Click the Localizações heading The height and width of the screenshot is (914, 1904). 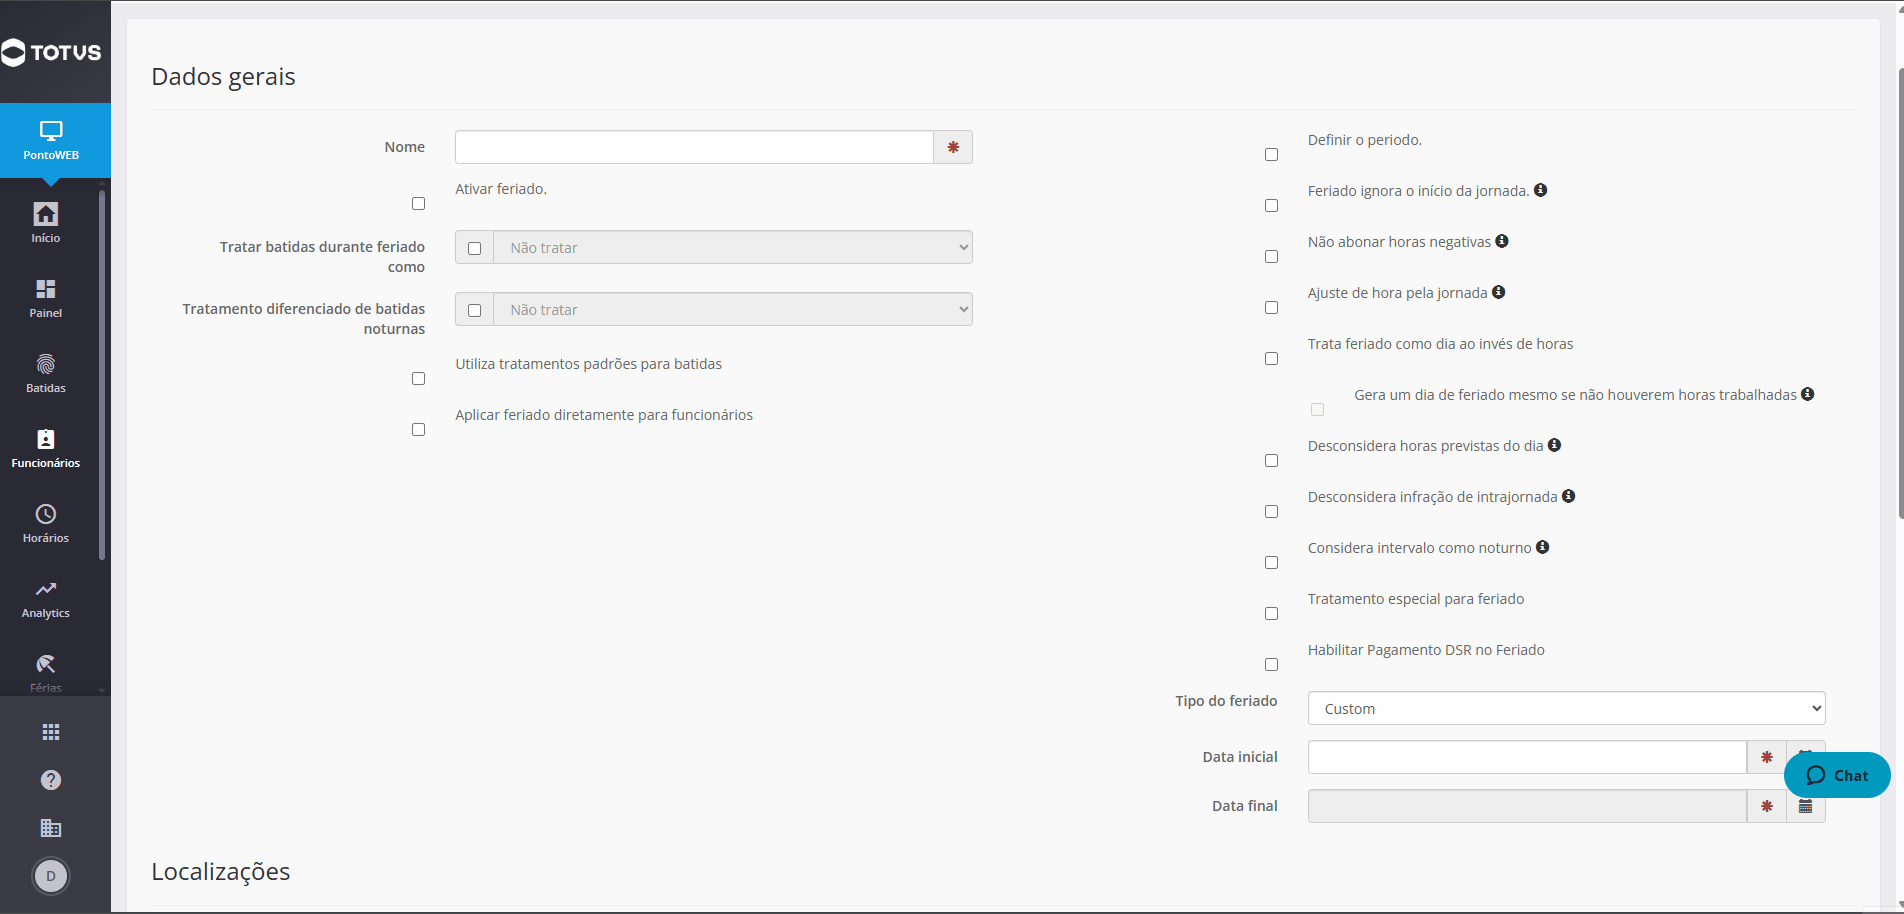click(221, 872)
